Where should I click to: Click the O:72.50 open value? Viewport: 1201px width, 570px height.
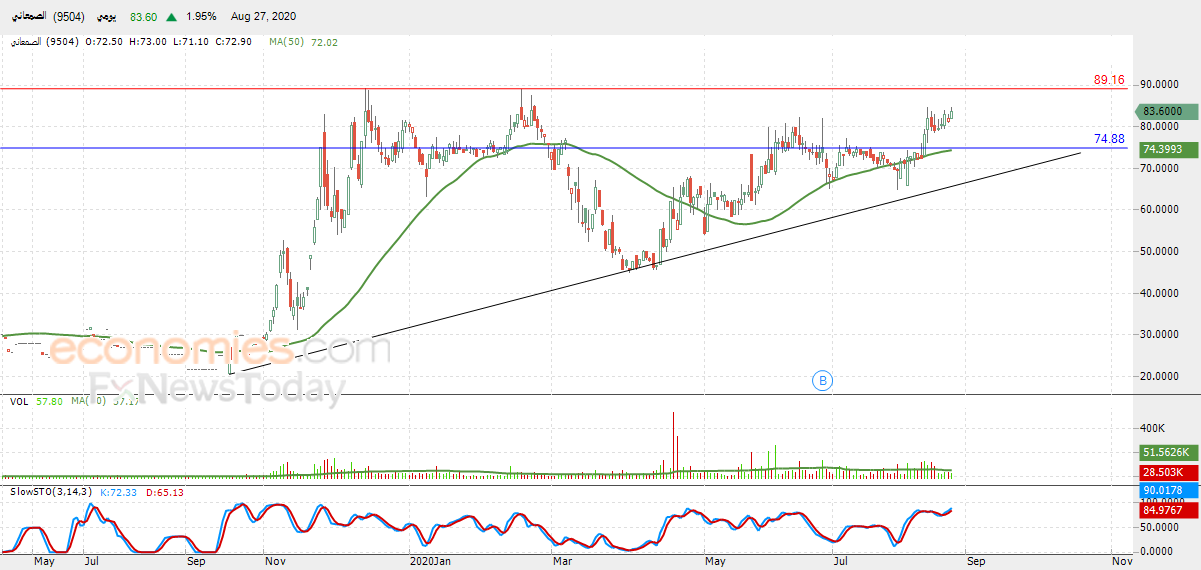104,42
